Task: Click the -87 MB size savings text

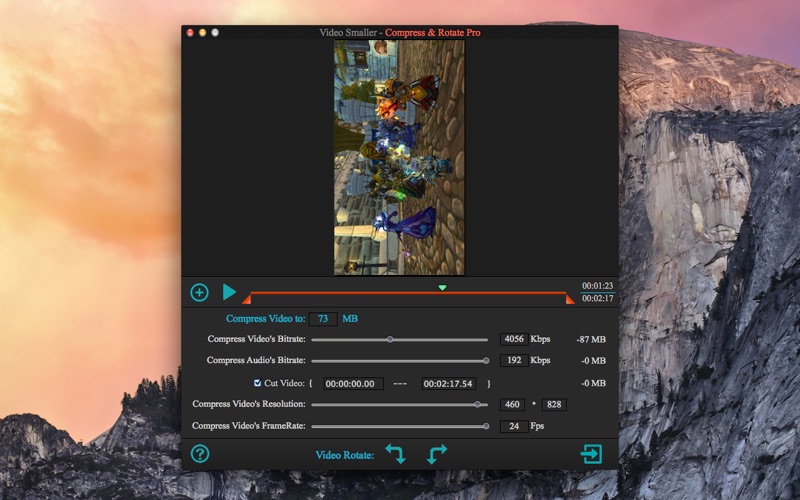Action: tap(591, 339)
